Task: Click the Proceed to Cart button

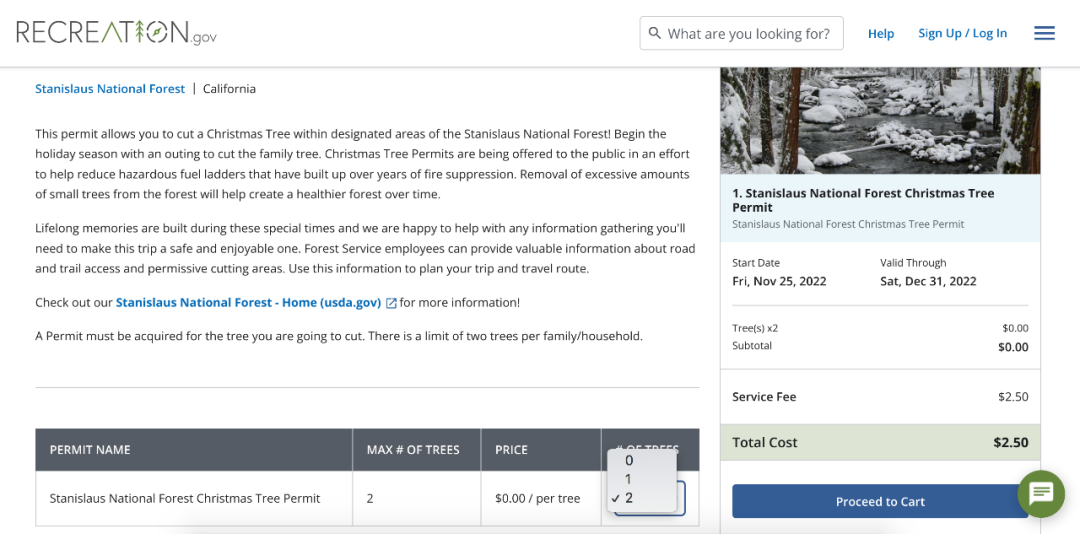Action: coord(880,501)
